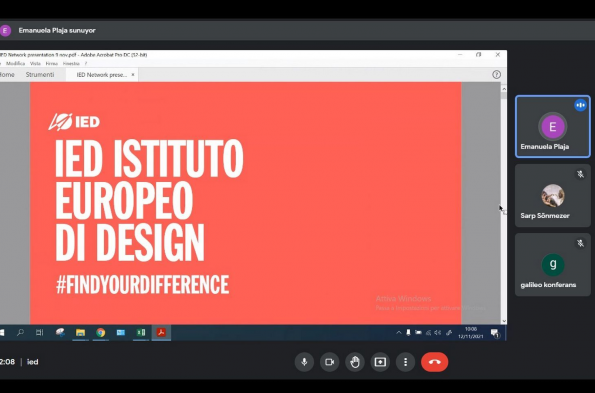The image size is (595, 393).
Task: Expand the system tray hidden icons chevron
Action: (x=399, y=333)
